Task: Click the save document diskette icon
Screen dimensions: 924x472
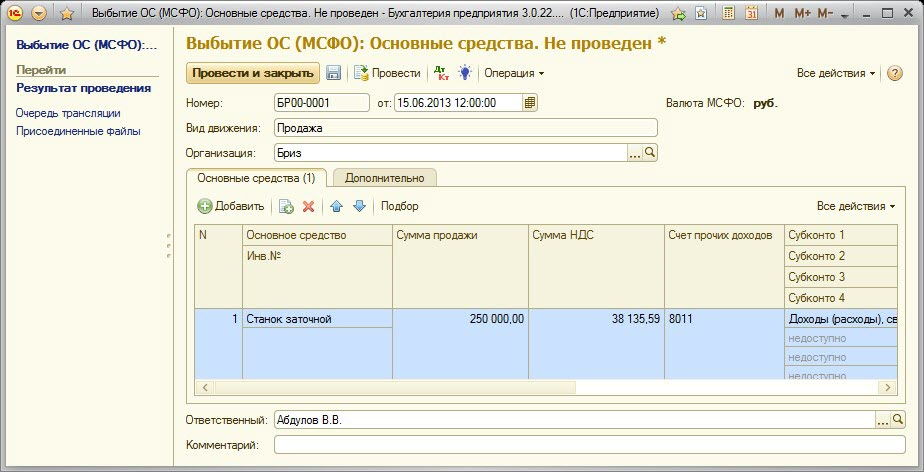Action: point(334,73)
